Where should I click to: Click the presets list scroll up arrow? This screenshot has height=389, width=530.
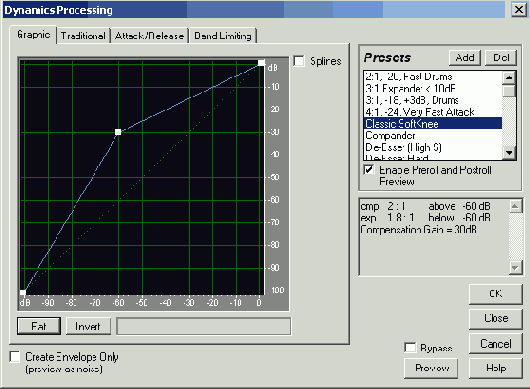[x=509, y=78]
